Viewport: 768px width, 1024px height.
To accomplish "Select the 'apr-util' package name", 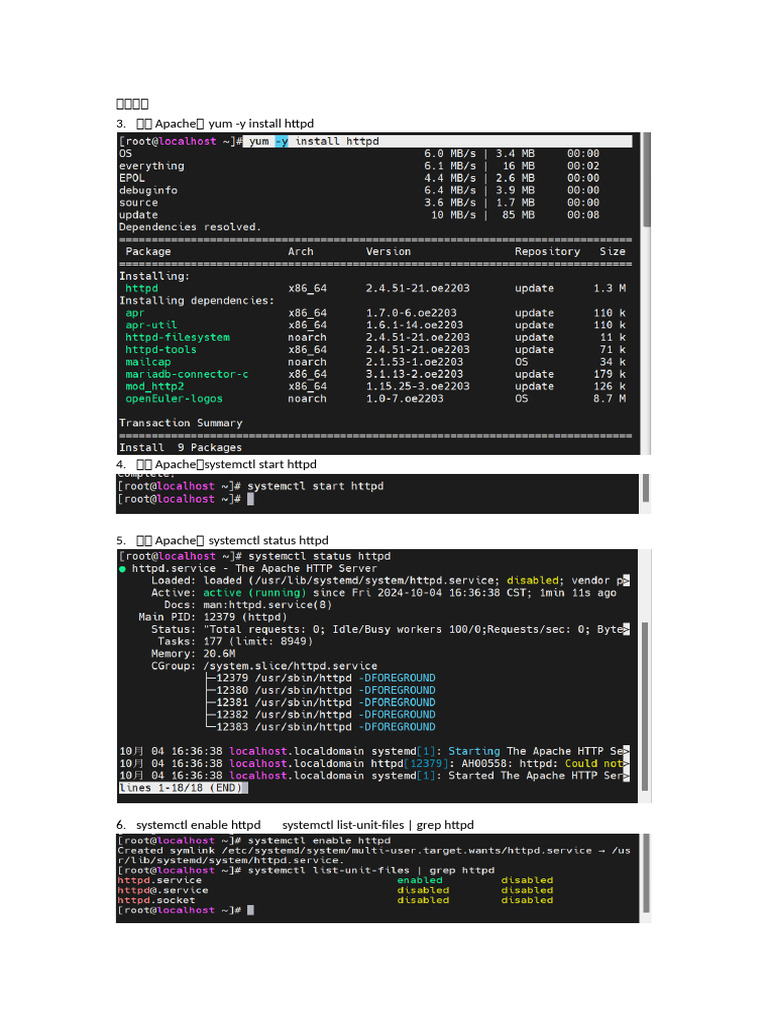I will pos(151,325).
